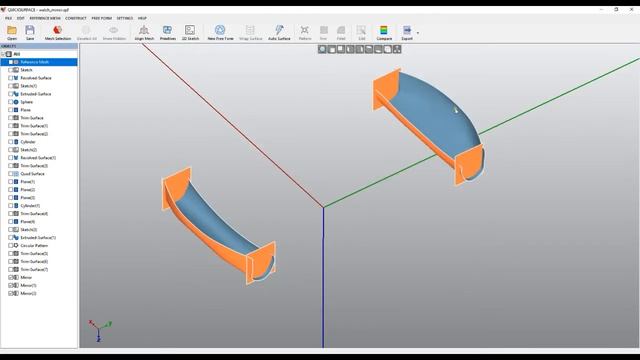Click the Export icon
Screen dimensions: 640x360
pos(407,32)
